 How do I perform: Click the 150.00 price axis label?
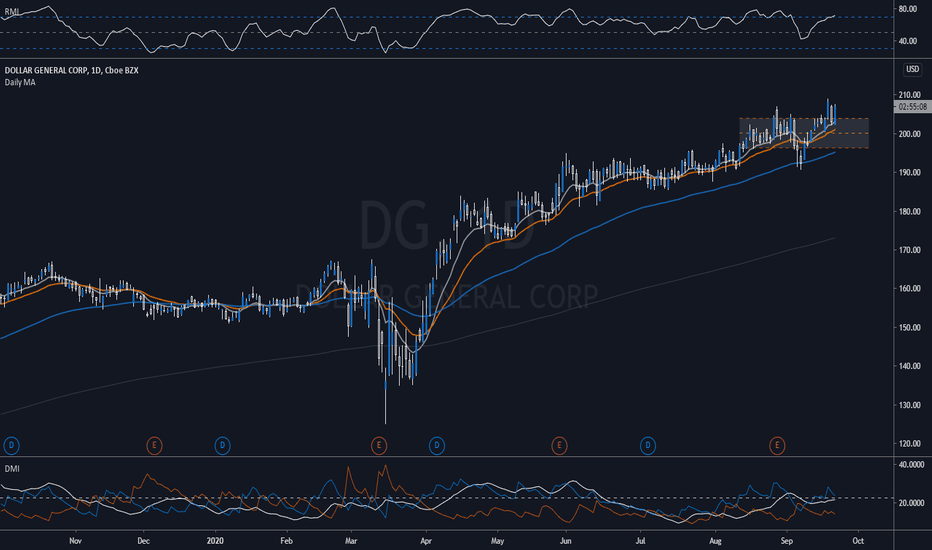909,328
